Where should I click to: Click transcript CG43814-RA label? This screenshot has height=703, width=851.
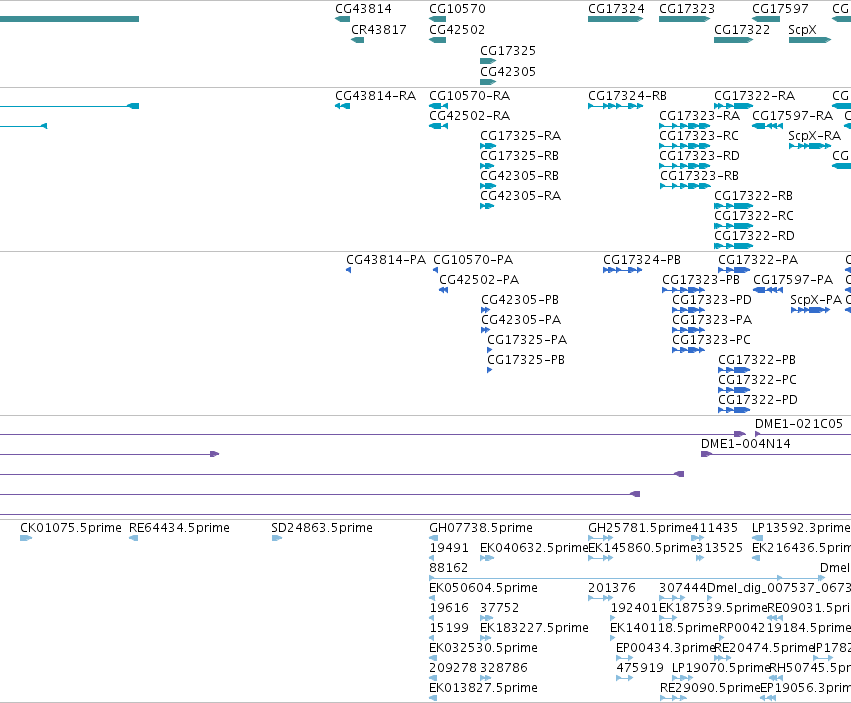pos(376,96)
